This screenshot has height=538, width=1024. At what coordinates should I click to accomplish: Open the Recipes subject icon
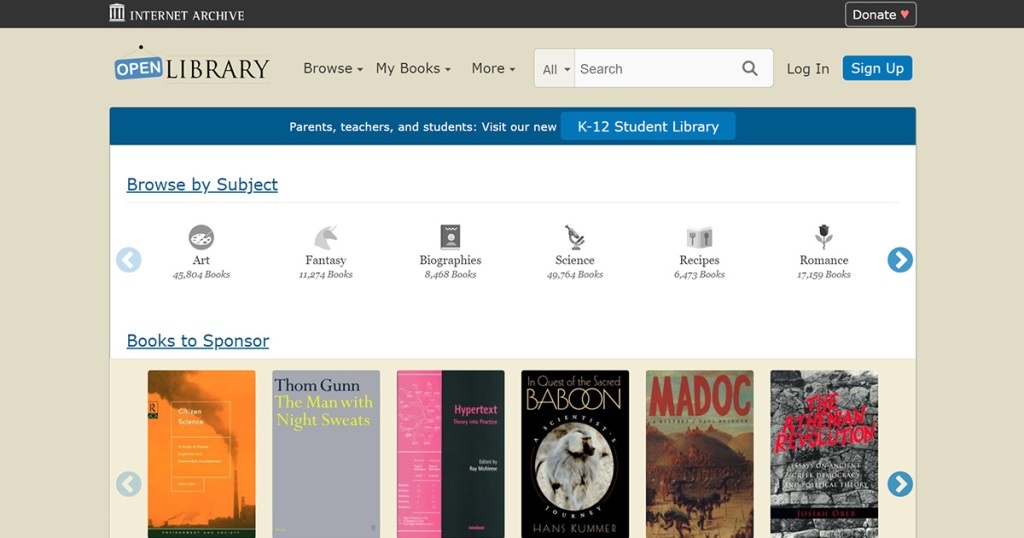699,238
